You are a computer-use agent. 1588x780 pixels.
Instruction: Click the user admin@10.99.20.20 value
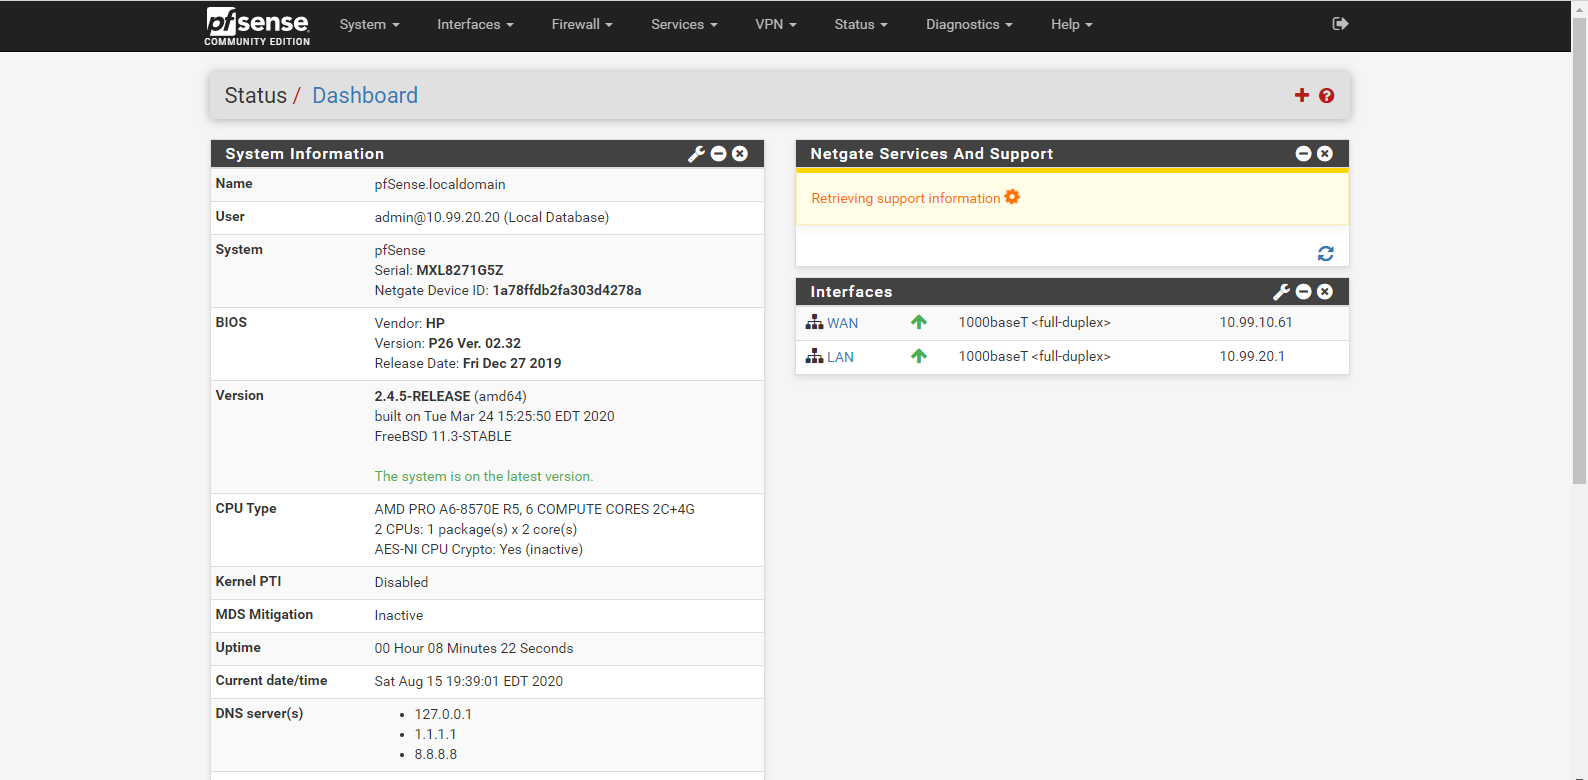click(492, 218)
